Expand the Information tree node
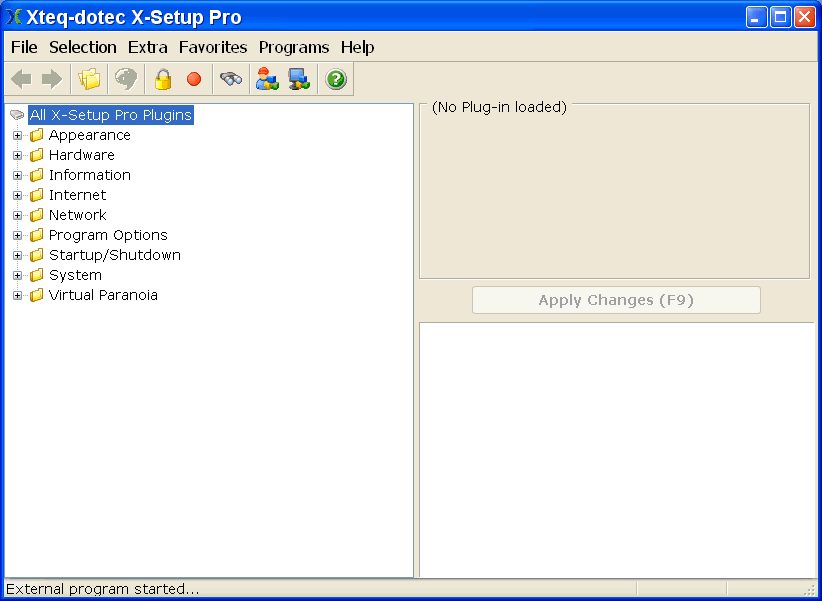The image size is (822, 601). [x=17, y=175]
